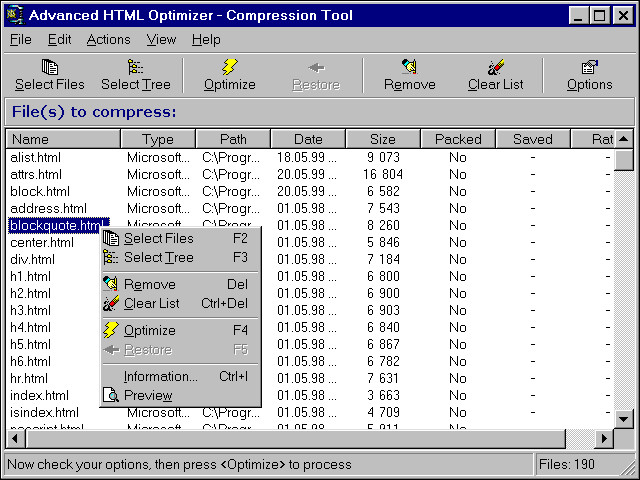
Task: Click the size value 7 631
Action: 383,378
